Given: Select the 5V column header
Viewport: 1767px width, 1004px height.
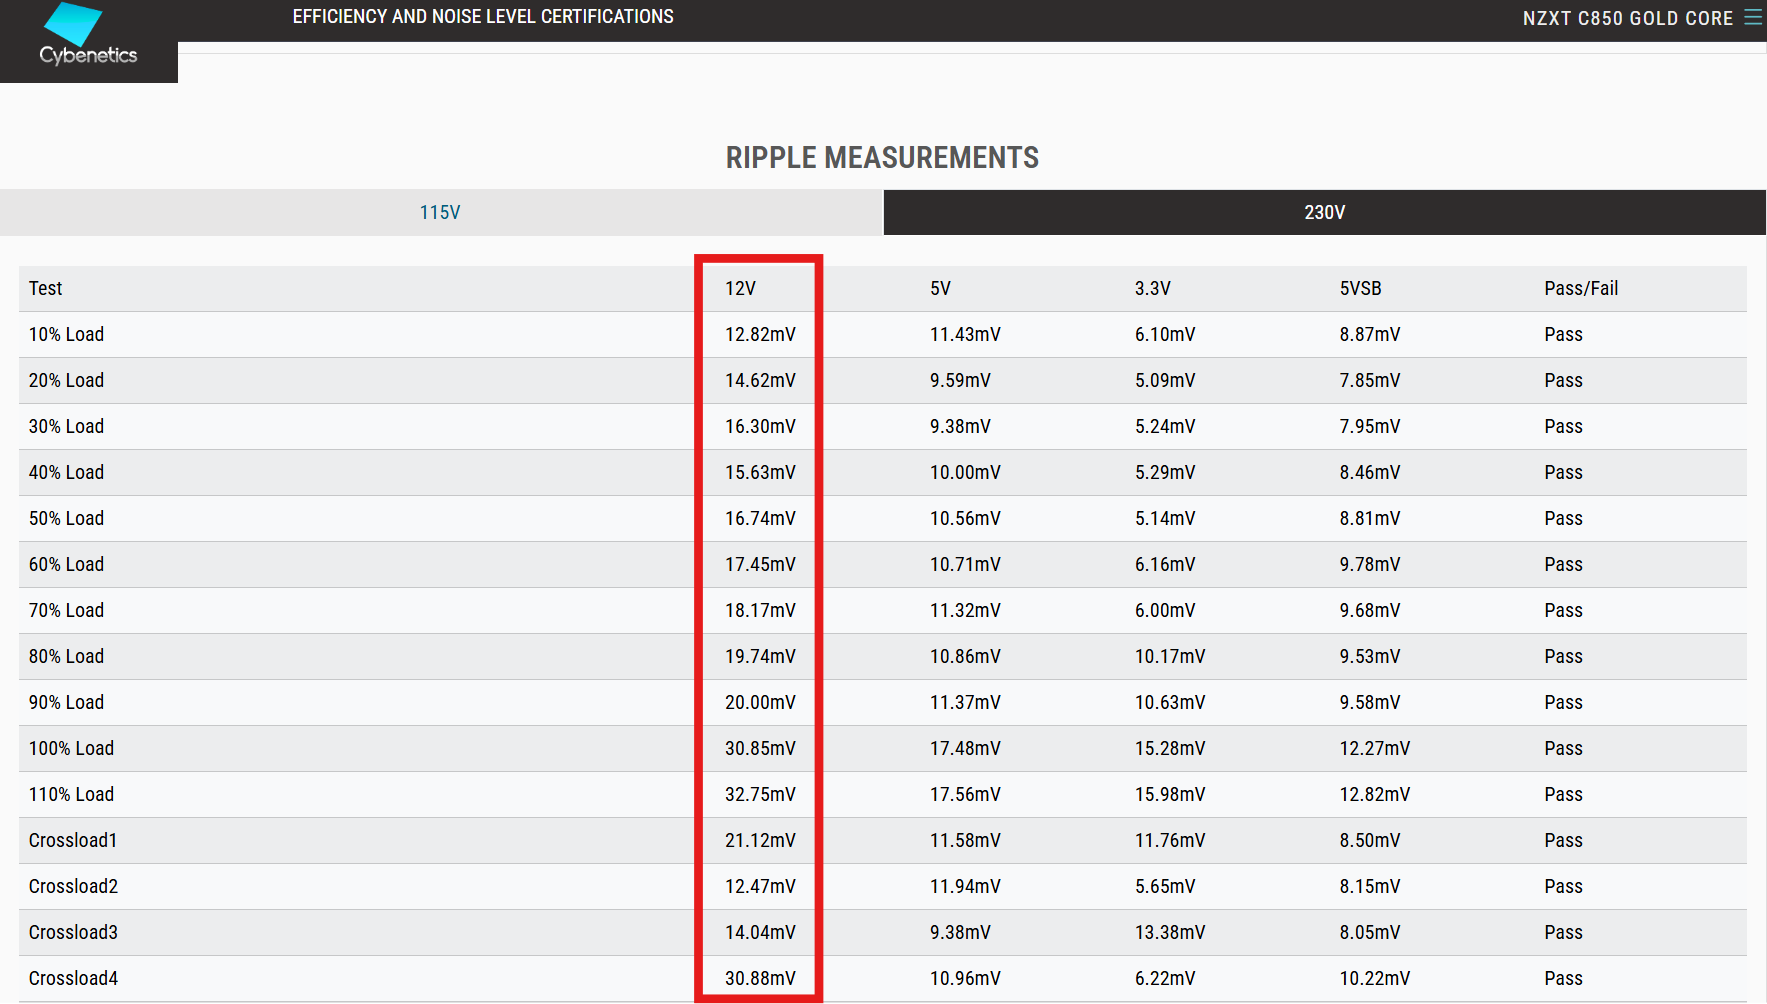Looking at the screenshot, I should [940, 288].
